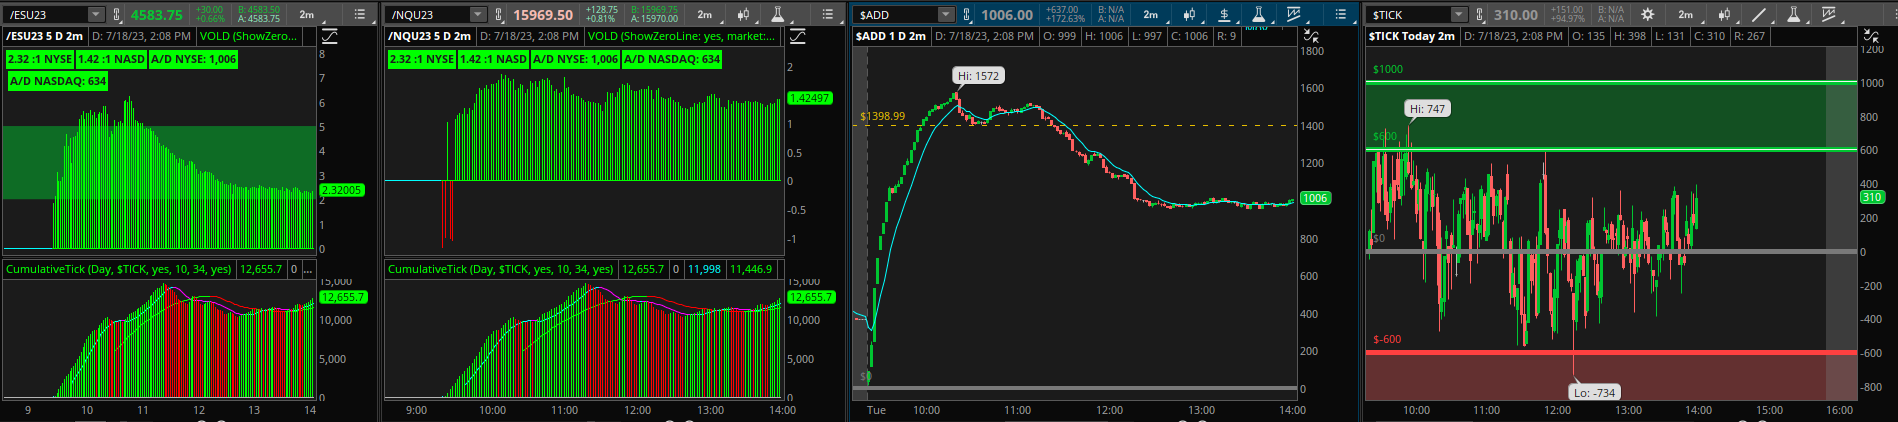Click the VOLD study label on /NQU23 chart
The image size is (1898, 422).
coord(681,36)
